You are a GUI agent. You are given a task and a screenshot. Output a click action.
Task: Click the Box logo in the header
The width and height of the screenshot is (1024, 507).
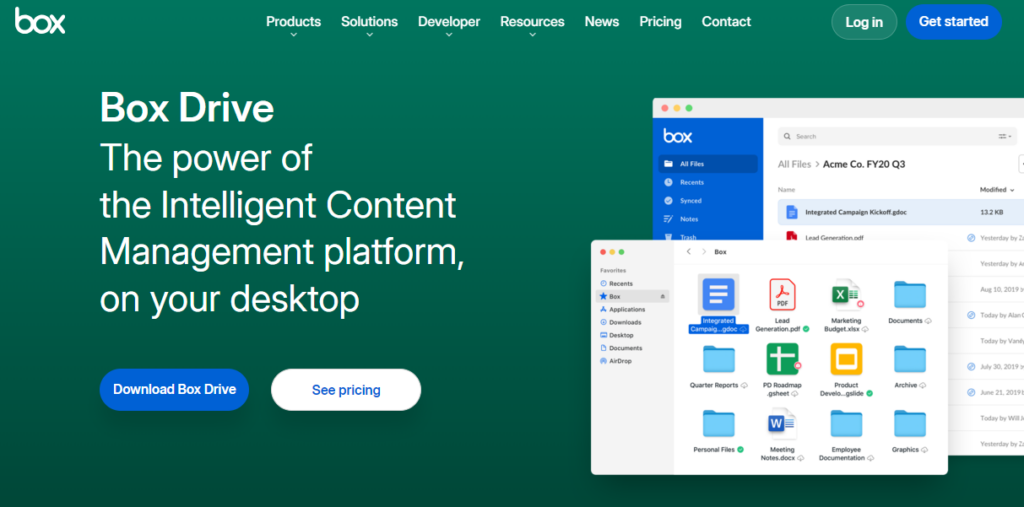coord(40,21)
